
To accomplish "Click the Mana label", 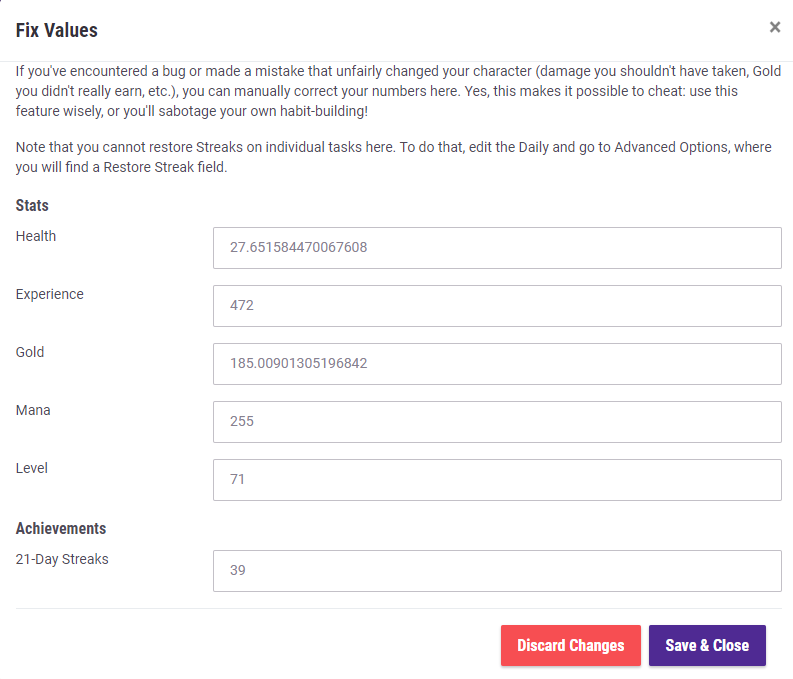I will 33,411.
